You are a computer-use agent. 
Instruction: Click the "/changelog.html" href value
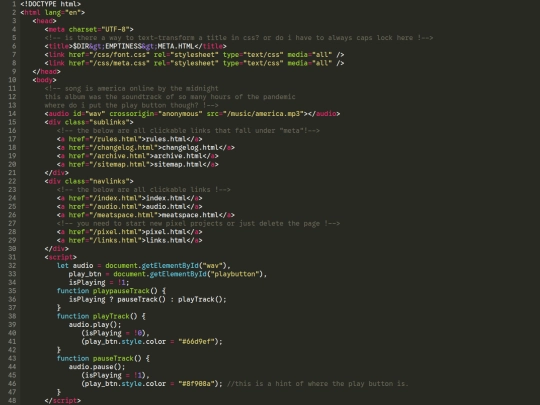click(x=125, y=148)
